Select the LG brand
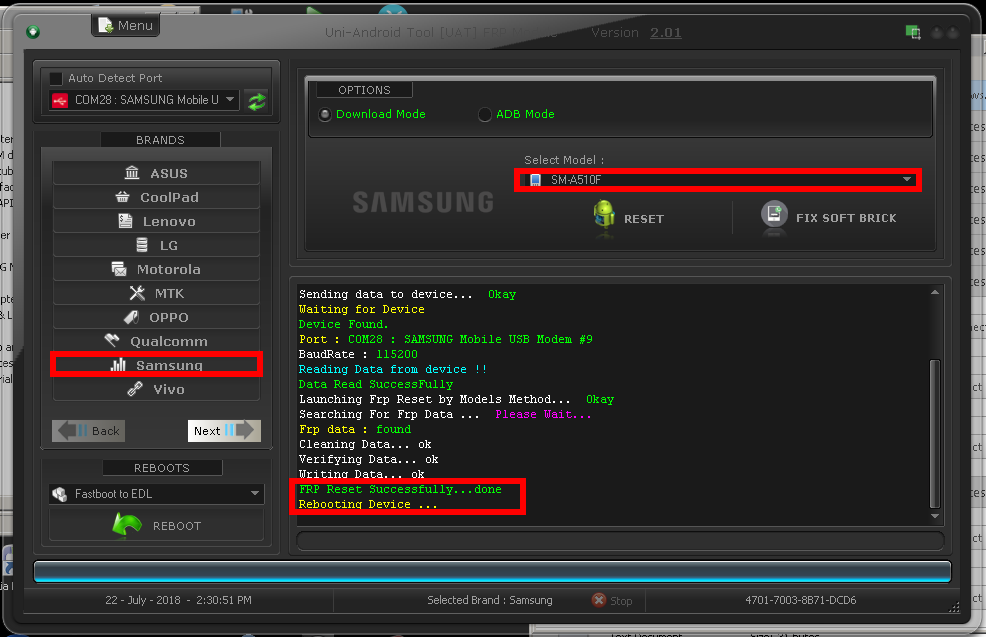986x637 pixels. pos(157,245)
